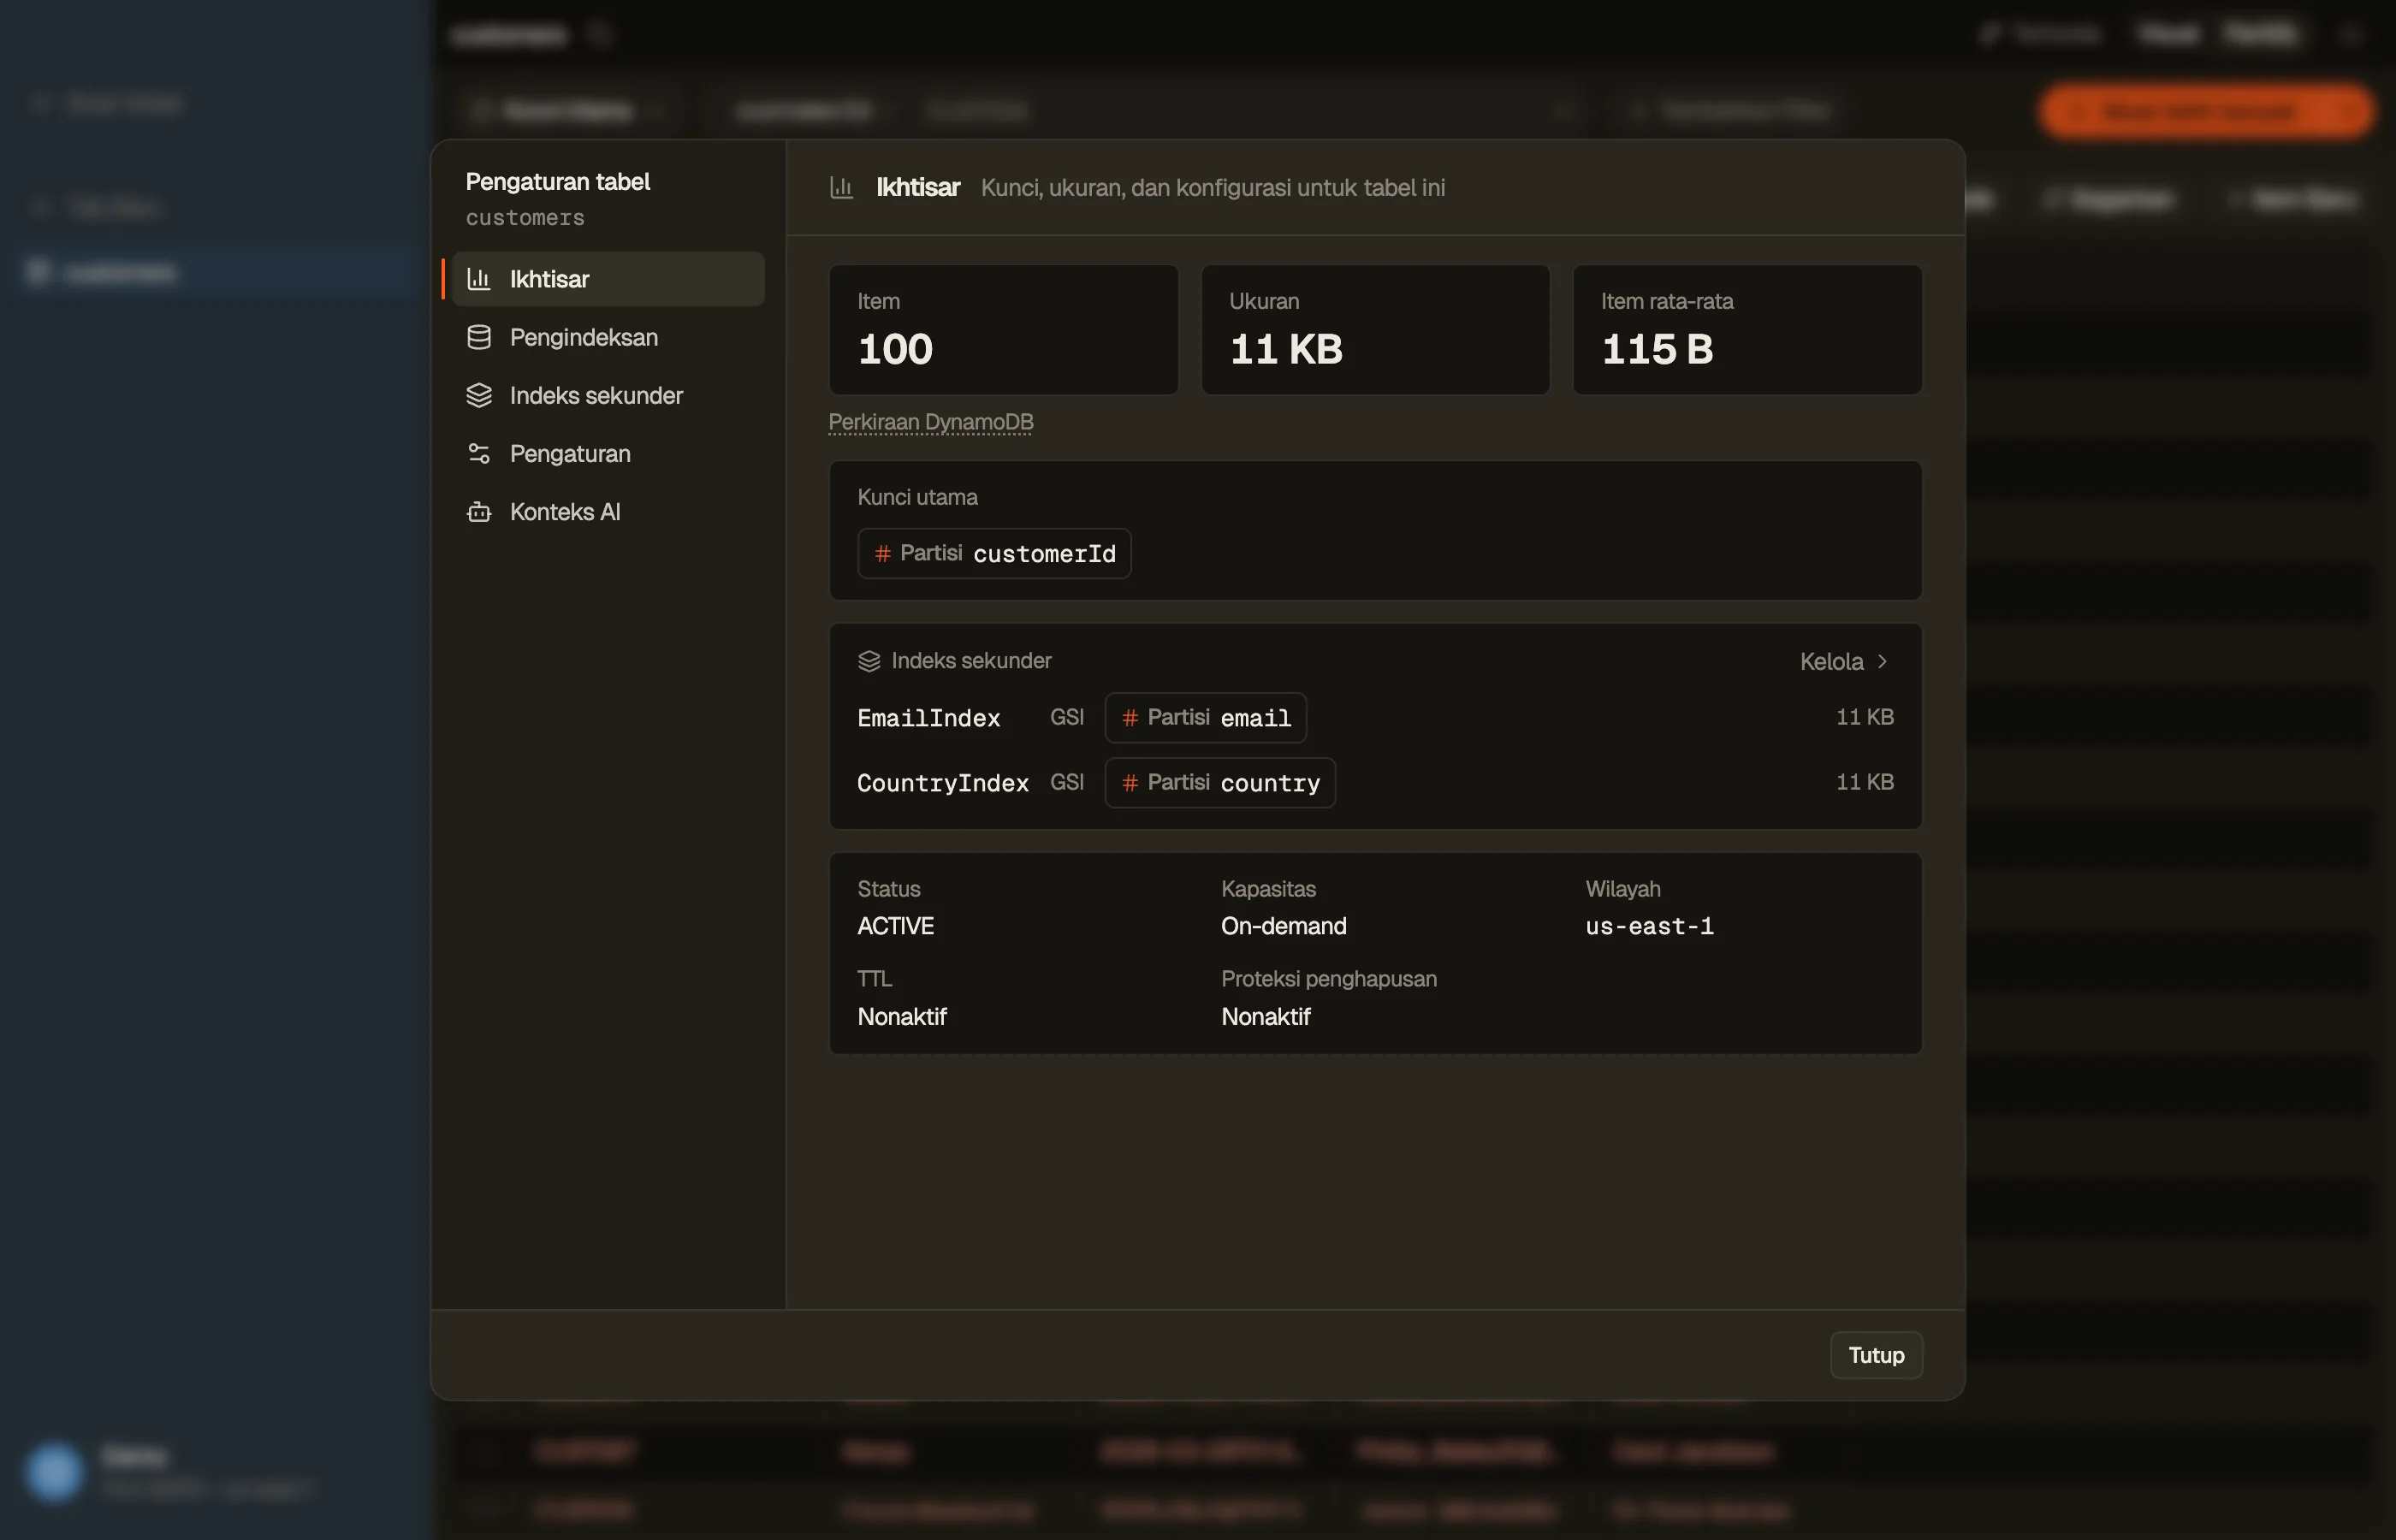Open the Konteks AI section
Screen dimensions: 2396x1540
point(608,511)
